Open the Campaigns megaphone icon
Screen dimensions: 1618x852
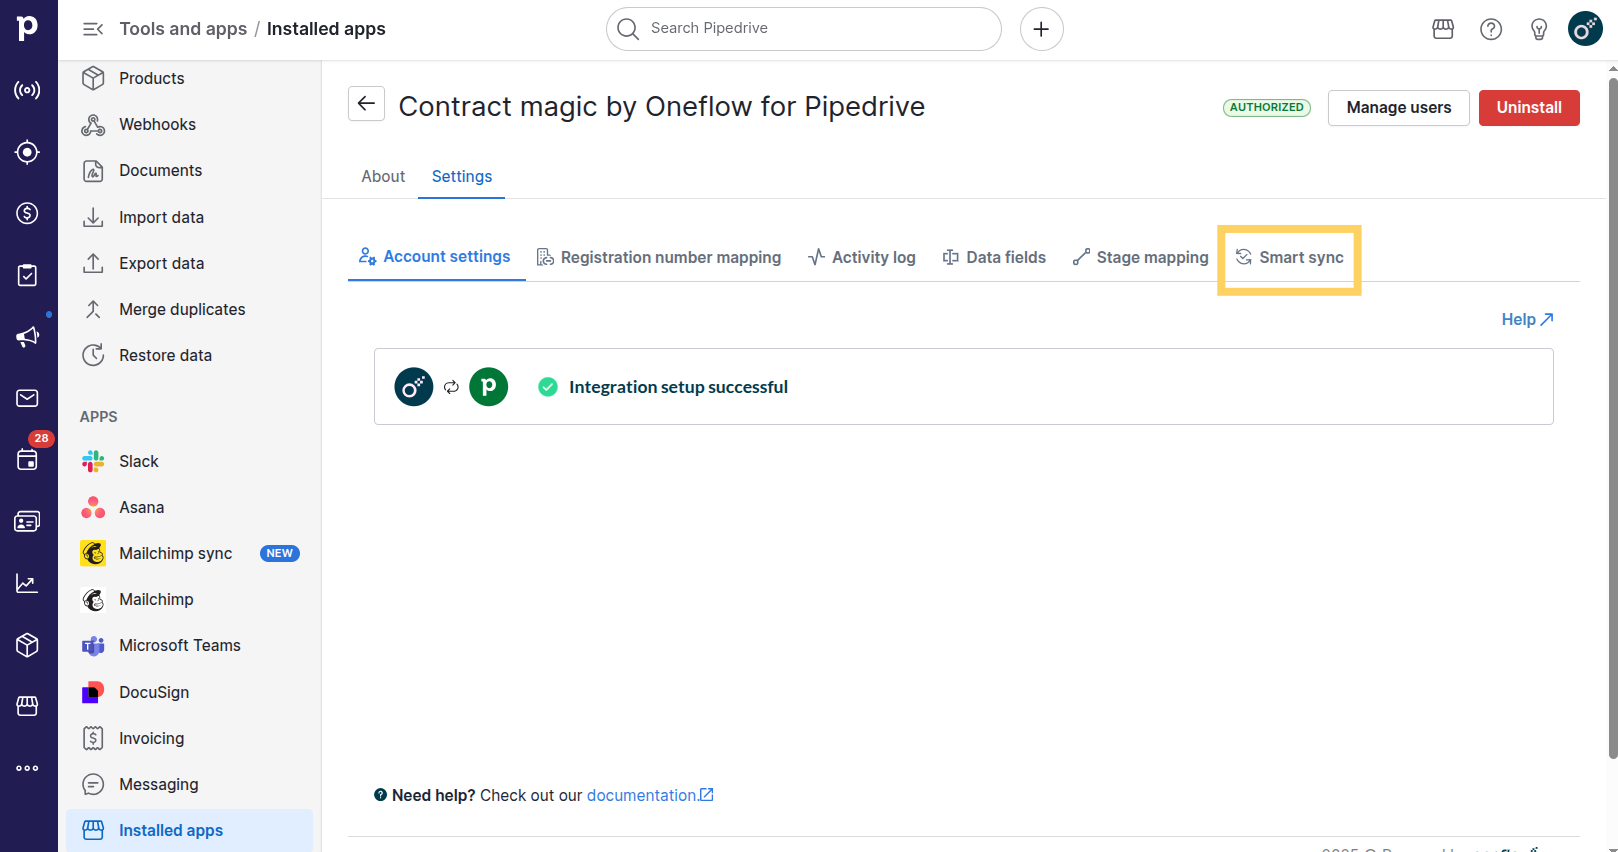click(x=27, y=337)
